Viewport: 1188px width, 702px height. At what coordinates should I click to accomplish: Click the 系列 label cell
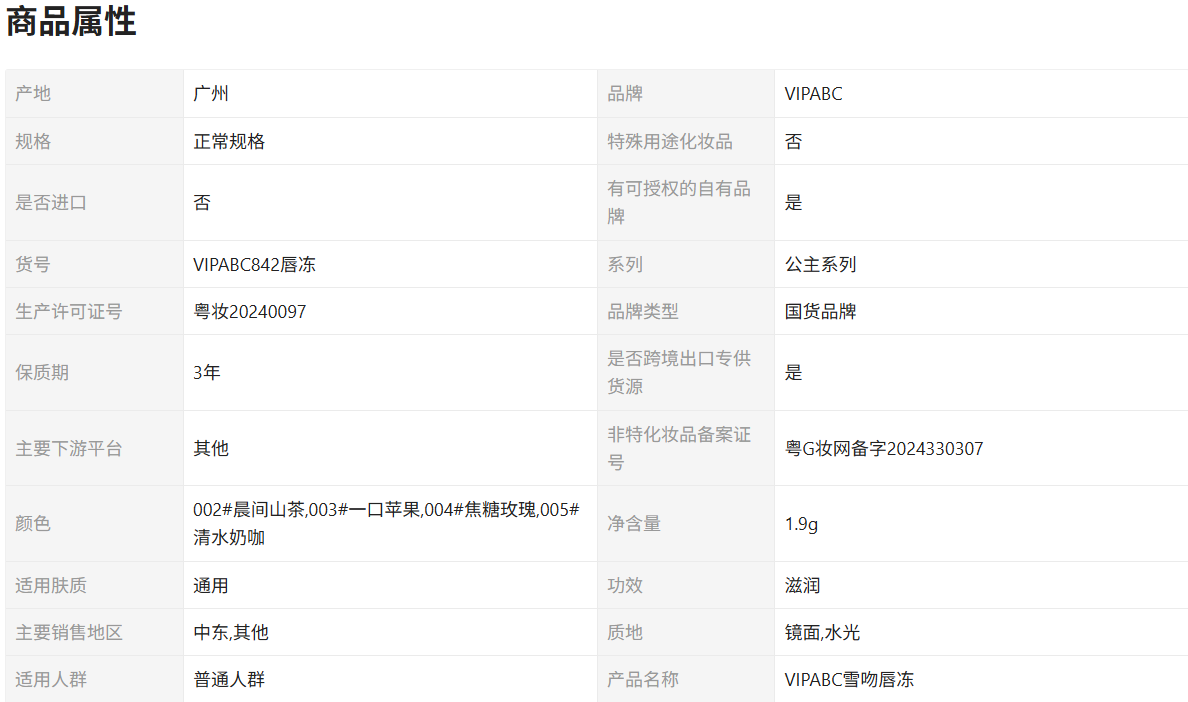pos(686,264)
